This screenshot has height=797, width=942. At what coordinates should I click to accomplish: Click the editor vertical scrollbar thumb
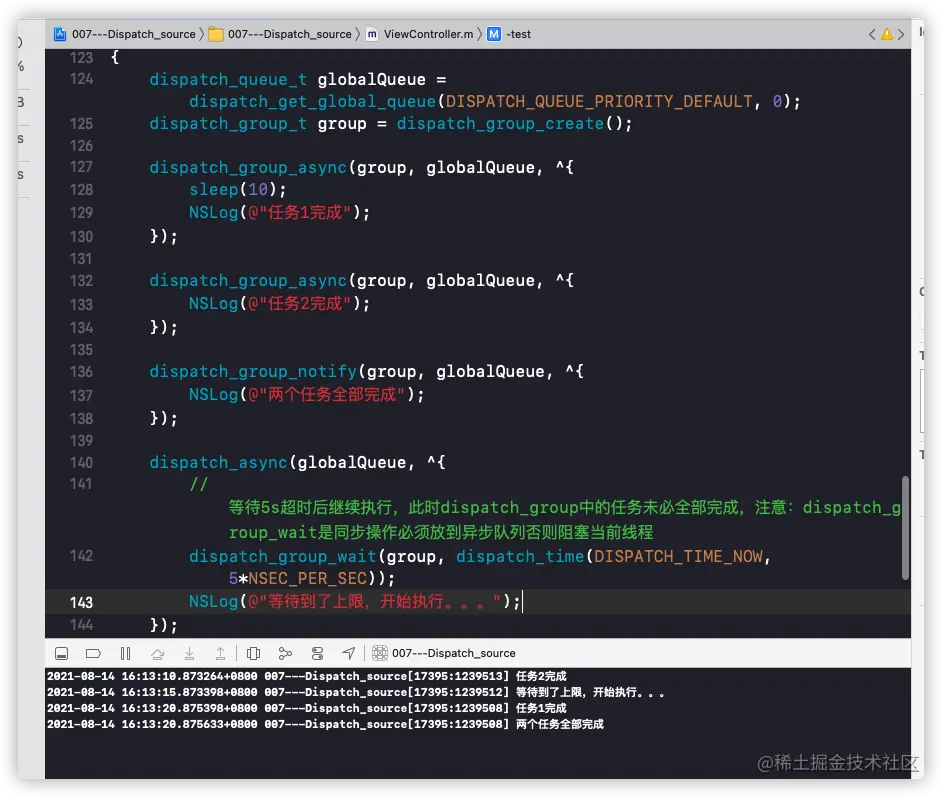tap(905, 527)
